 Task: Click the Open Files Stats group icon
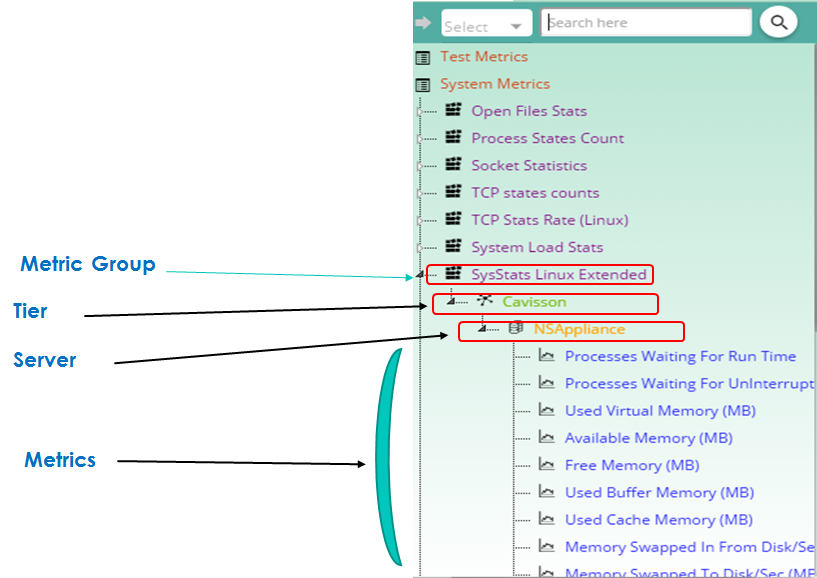click(453, 111)
